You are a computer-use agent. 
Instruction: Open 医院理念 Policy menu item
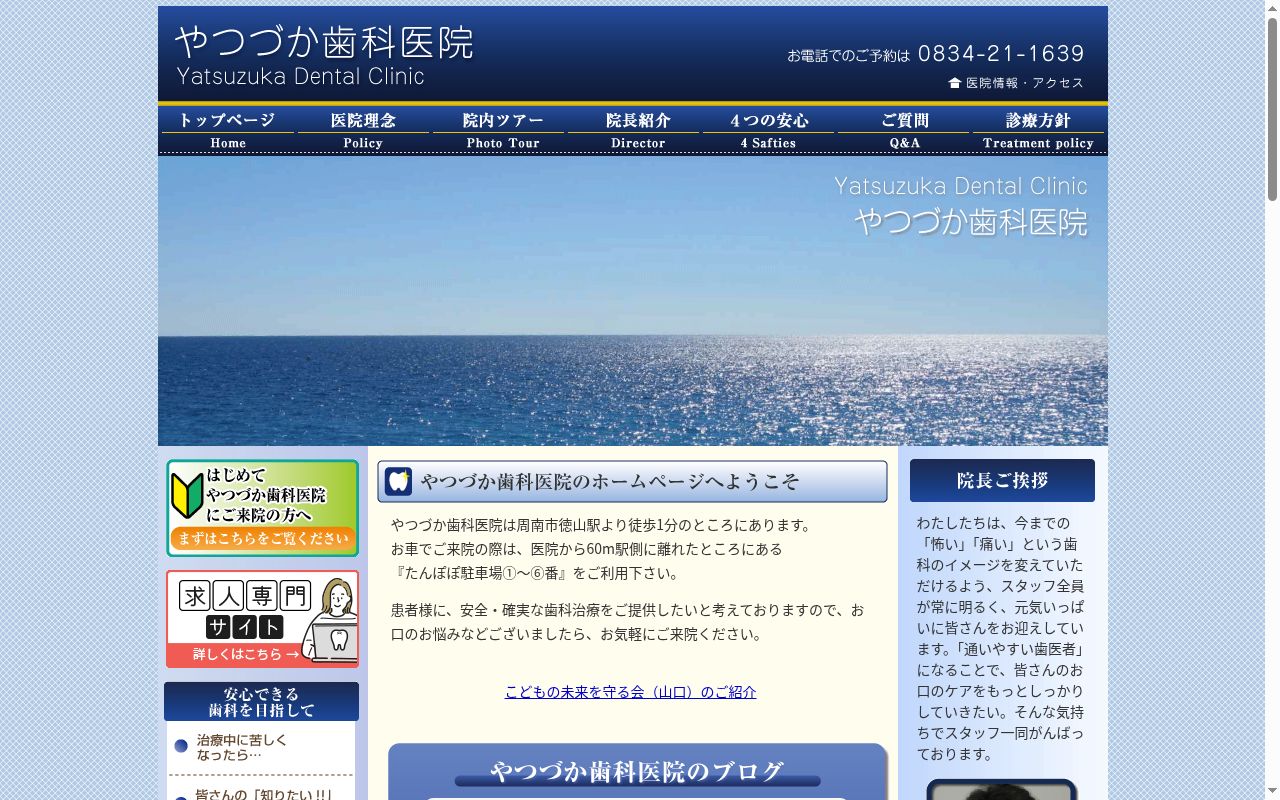coord(363,130)
